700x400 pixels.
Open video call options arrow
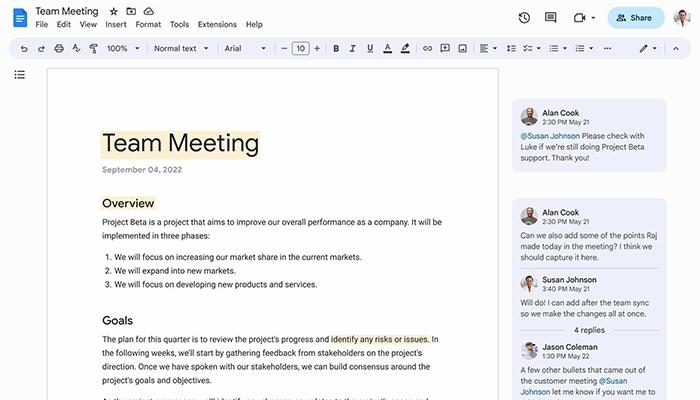click(x=593, y=18)
